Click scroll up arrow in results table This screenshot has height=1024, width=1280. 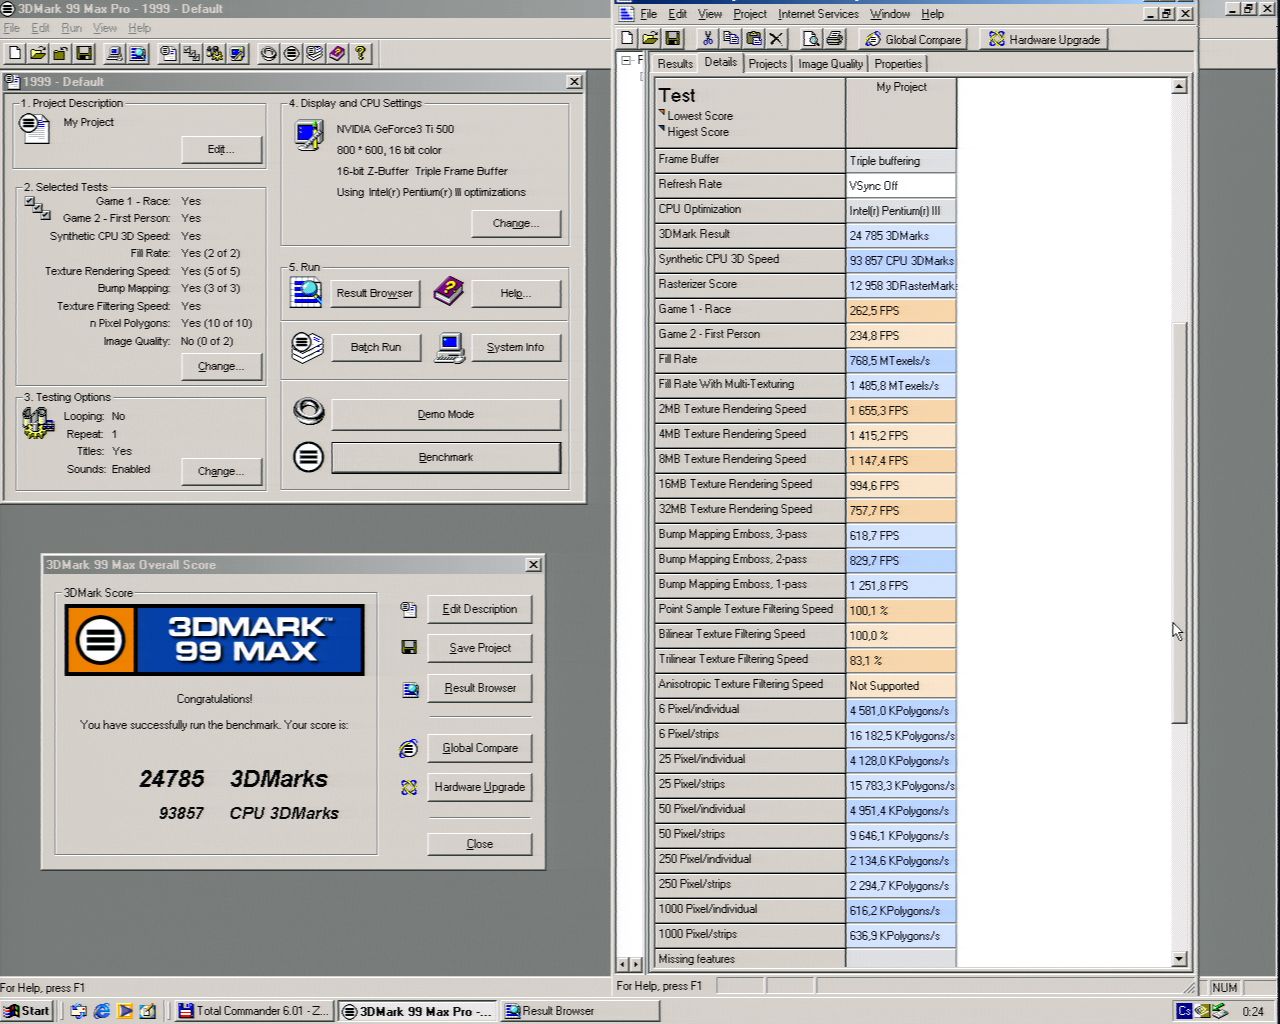point(1179,86)
